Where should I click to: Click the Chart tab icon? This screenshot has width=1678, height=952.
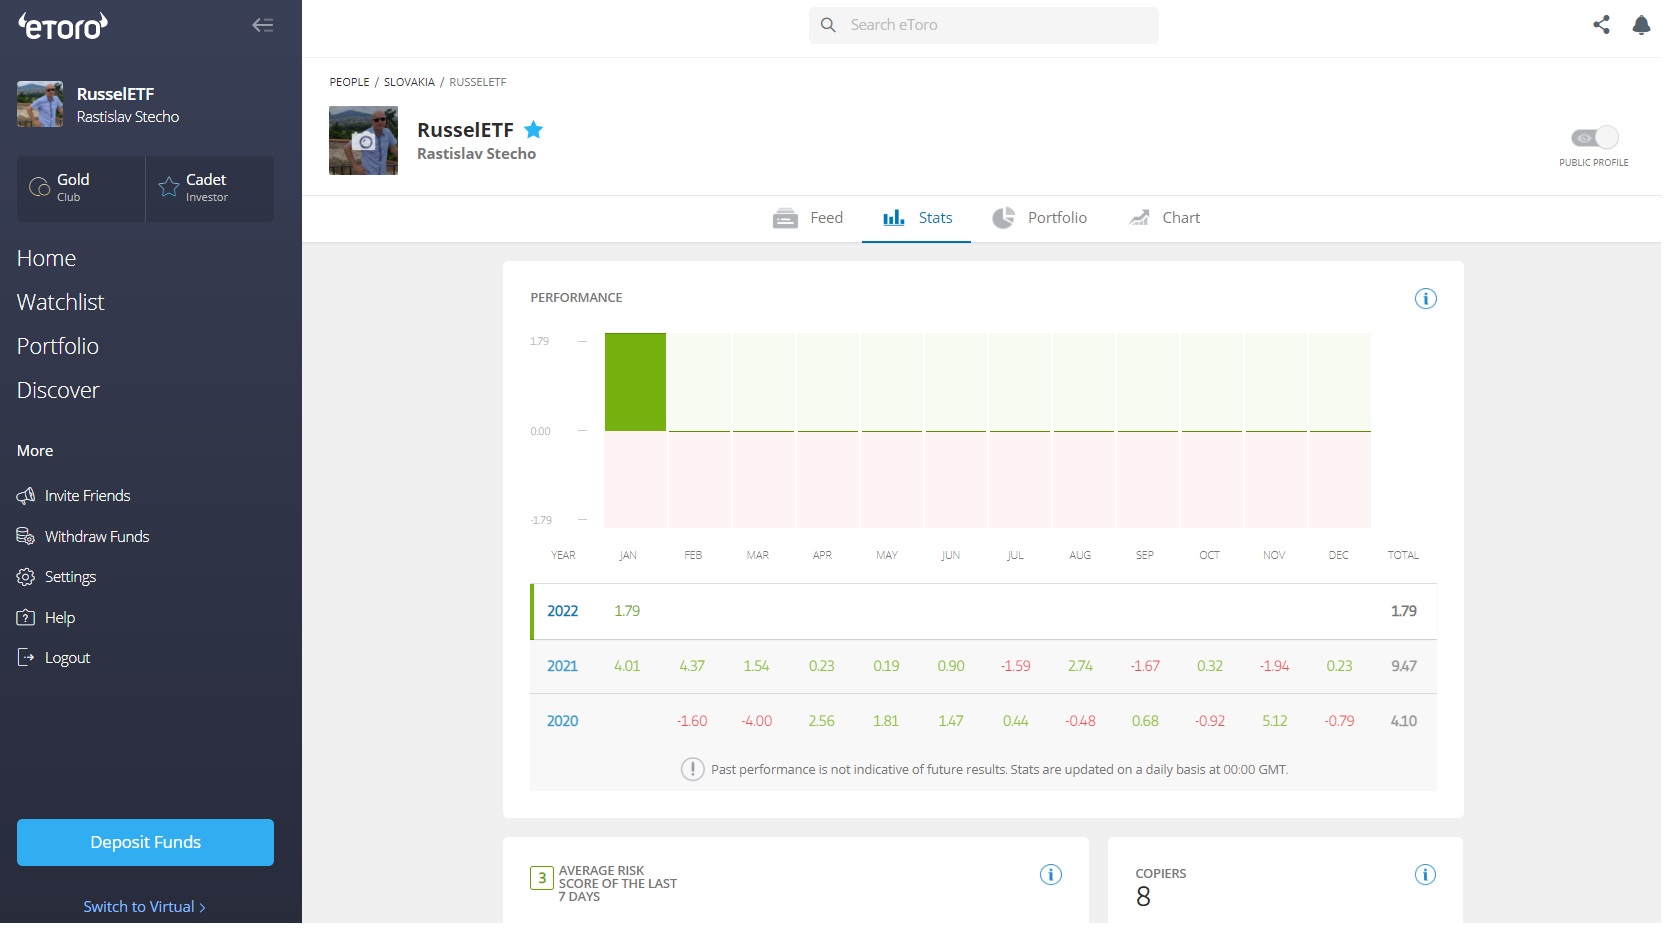point(1139,218)
